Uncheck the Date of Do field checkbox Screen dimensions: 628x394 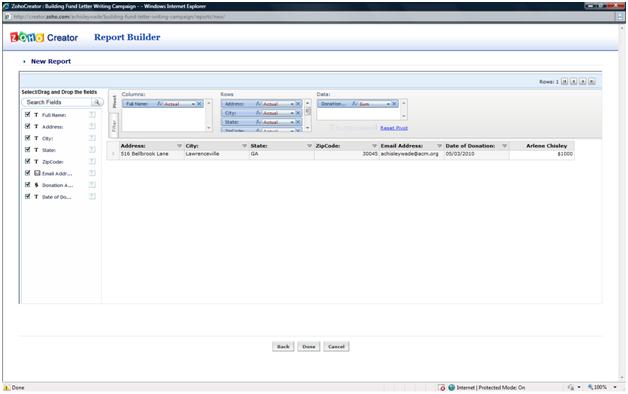pos(28,196)
